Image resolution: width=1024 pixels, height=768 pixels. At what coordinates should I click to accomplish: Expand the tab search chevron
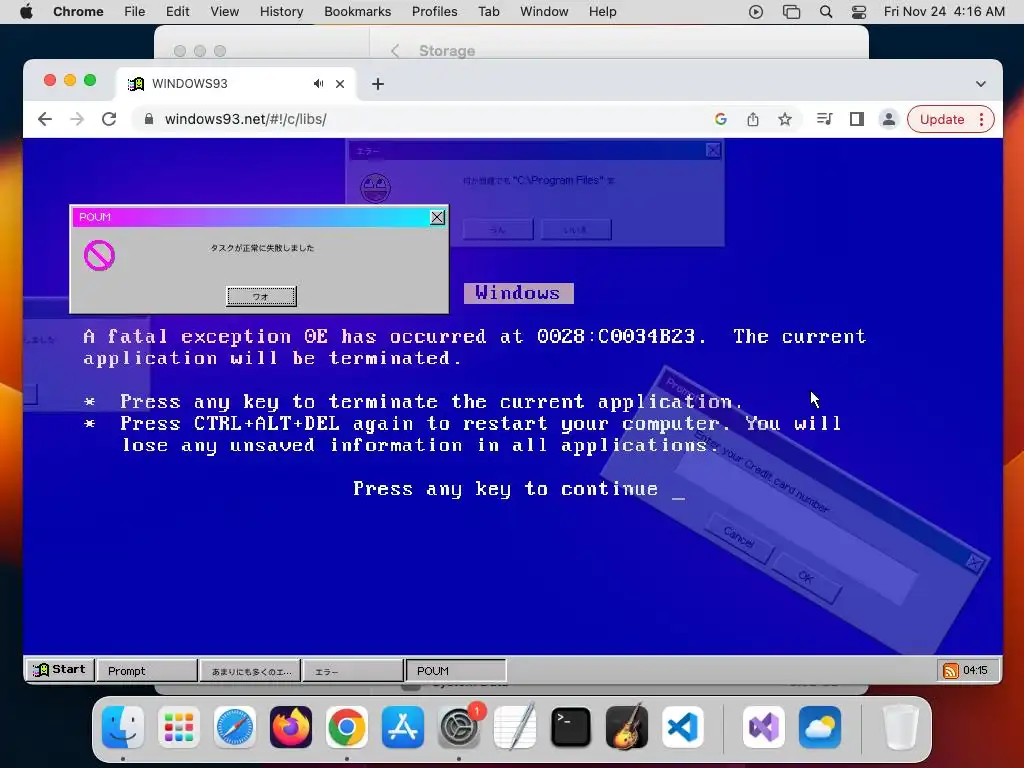tap(980, 84)
